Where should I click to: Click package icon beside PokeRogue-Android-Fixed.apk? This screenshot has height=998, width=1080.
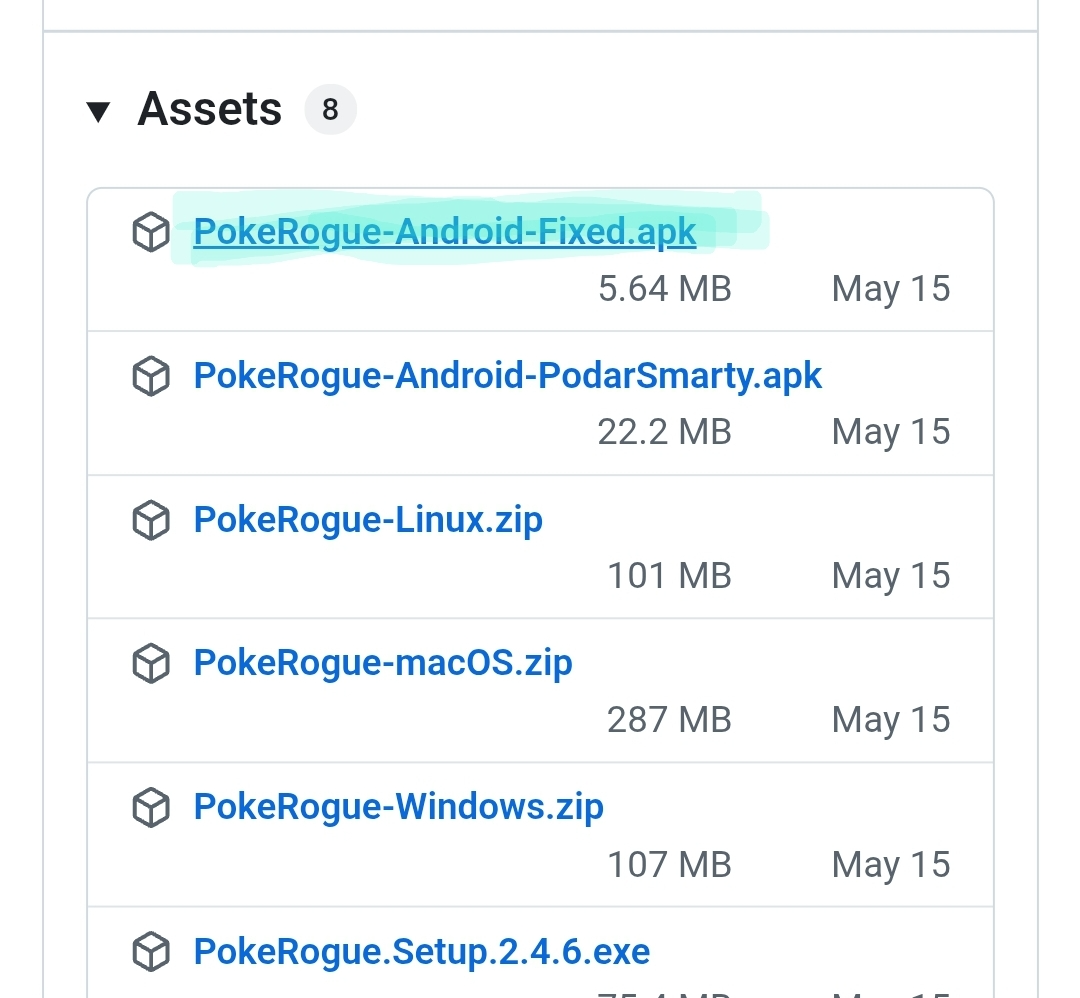tap(151, 232)
